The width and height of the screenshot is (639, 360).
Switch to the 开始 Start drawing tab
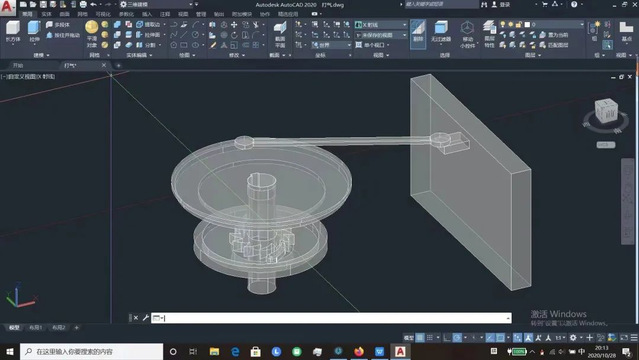click(x=18, y=65)
